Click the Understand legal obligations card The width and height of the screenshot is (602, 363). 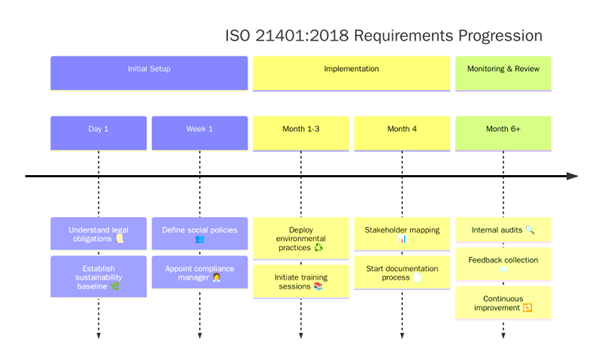click(x=99, y=234)
